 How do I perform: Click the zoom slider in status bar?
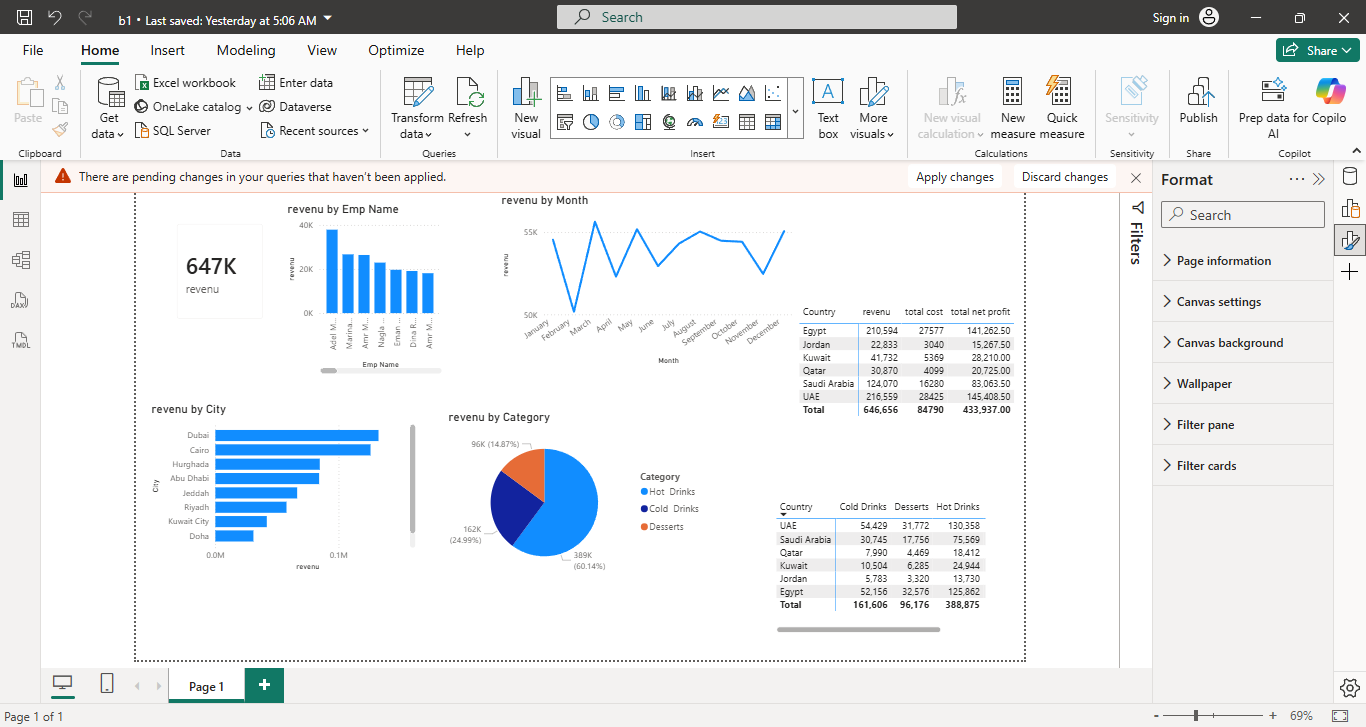point(1197,716)
